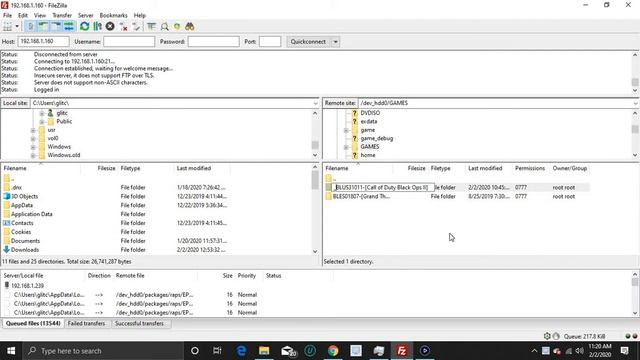The height and width of the screenshot is (360, 640).
Task: Switch to the Failed transfers tab
Action: 86,323
